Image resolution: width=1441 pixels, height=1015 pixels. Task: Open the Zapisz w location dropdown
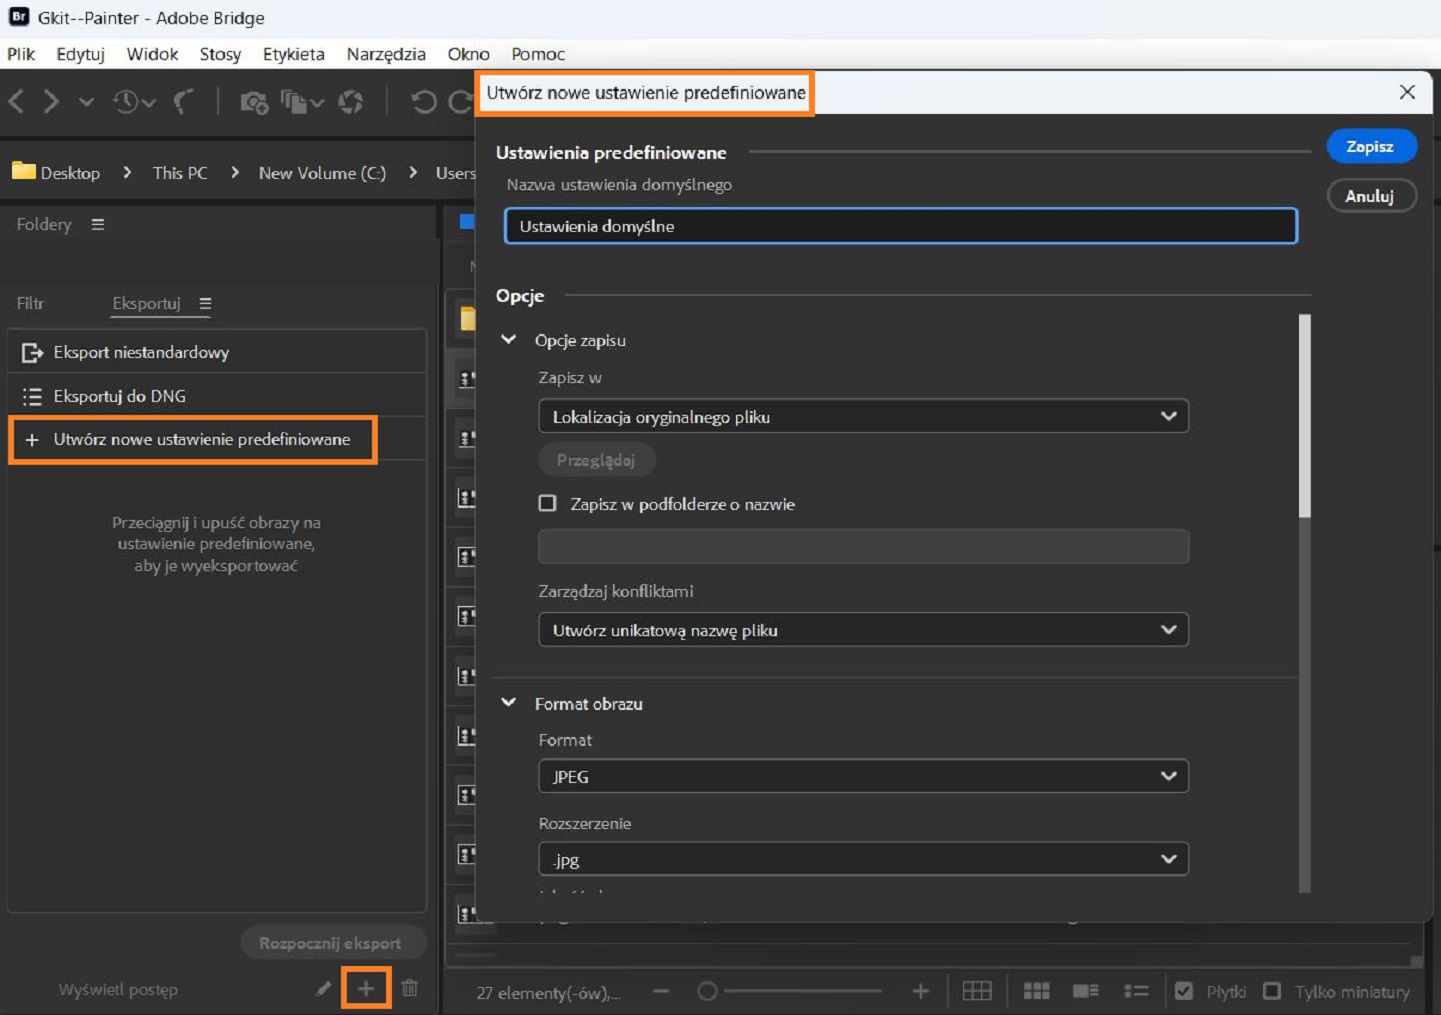[863, 416]
